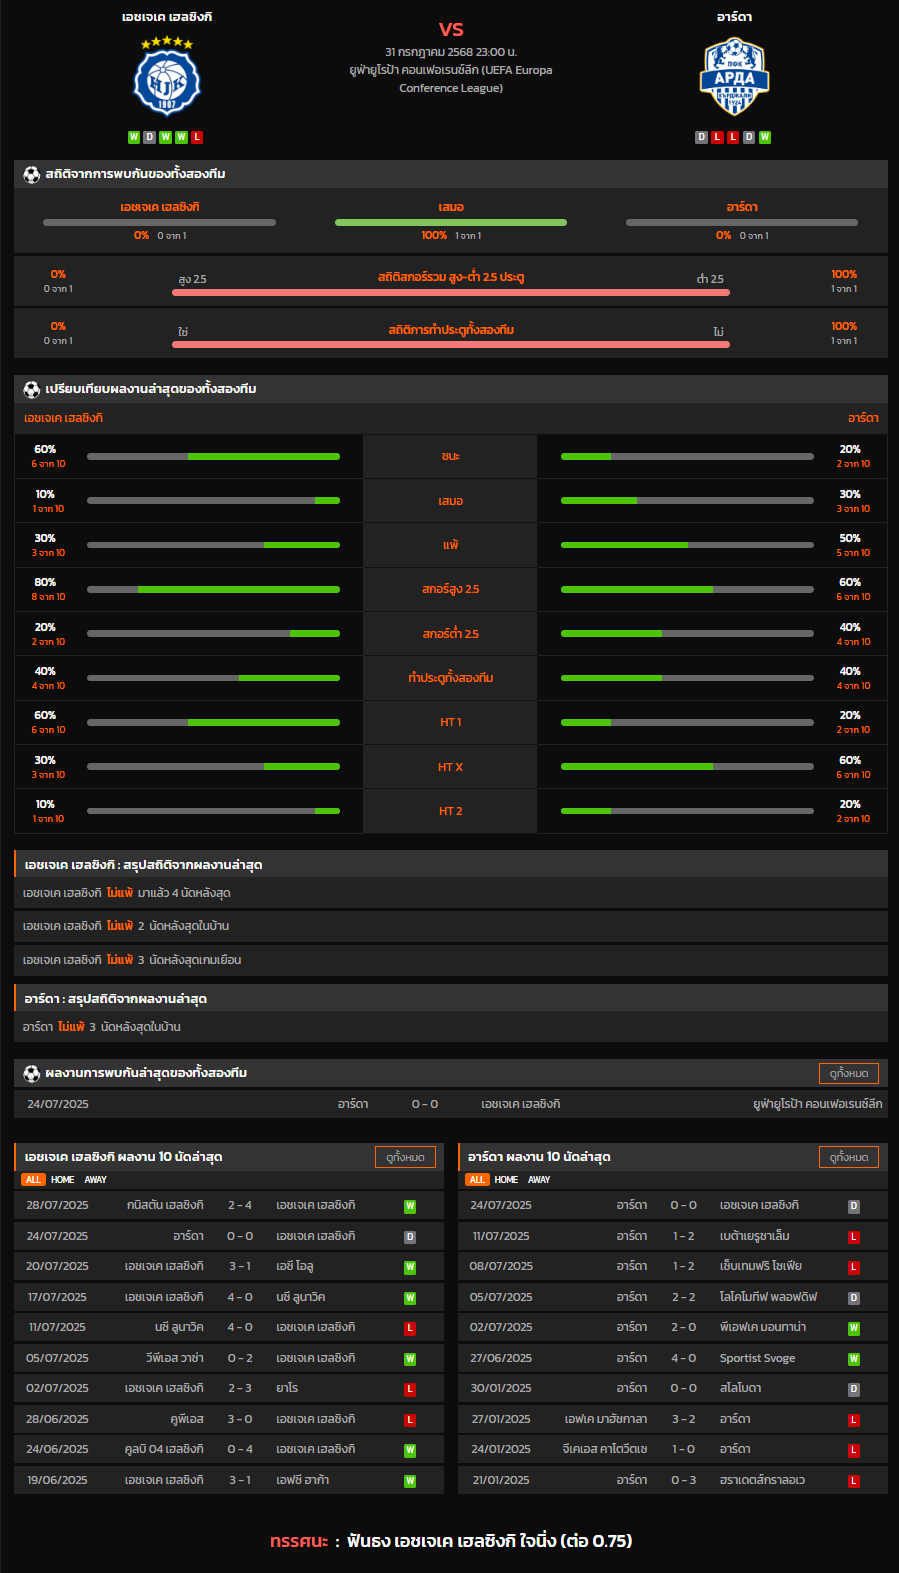
Task: Select the AWAY filter in HJK last 10 matches
Action: click(x=95, y=1180)
